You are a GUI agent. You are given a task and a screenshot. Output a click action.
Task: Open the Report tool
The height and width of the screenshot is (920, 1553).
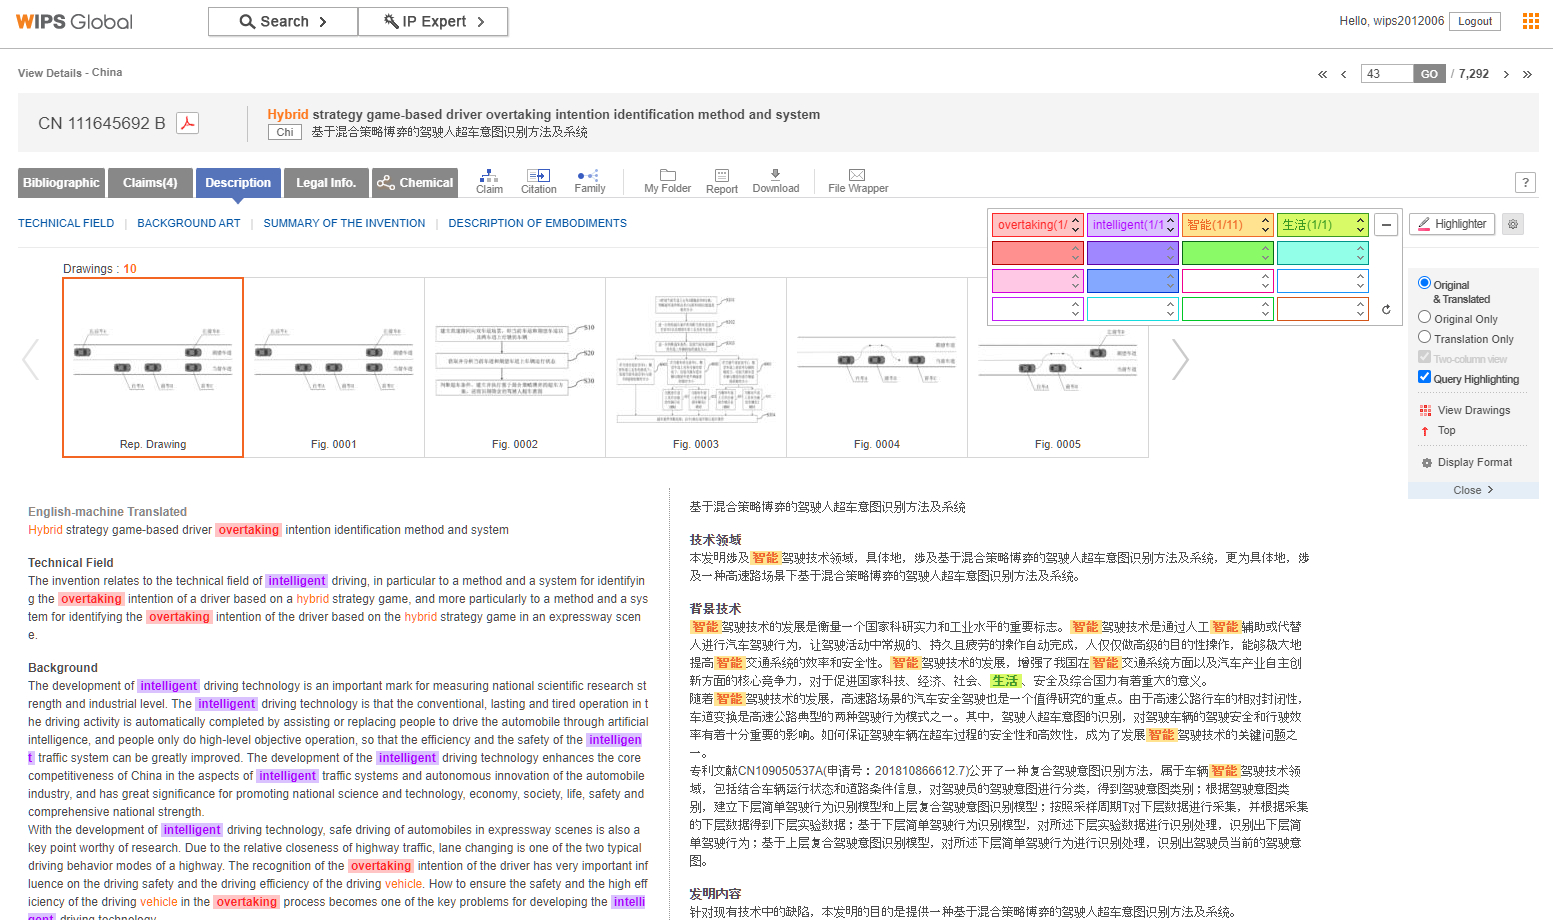(x=722, y=181)
